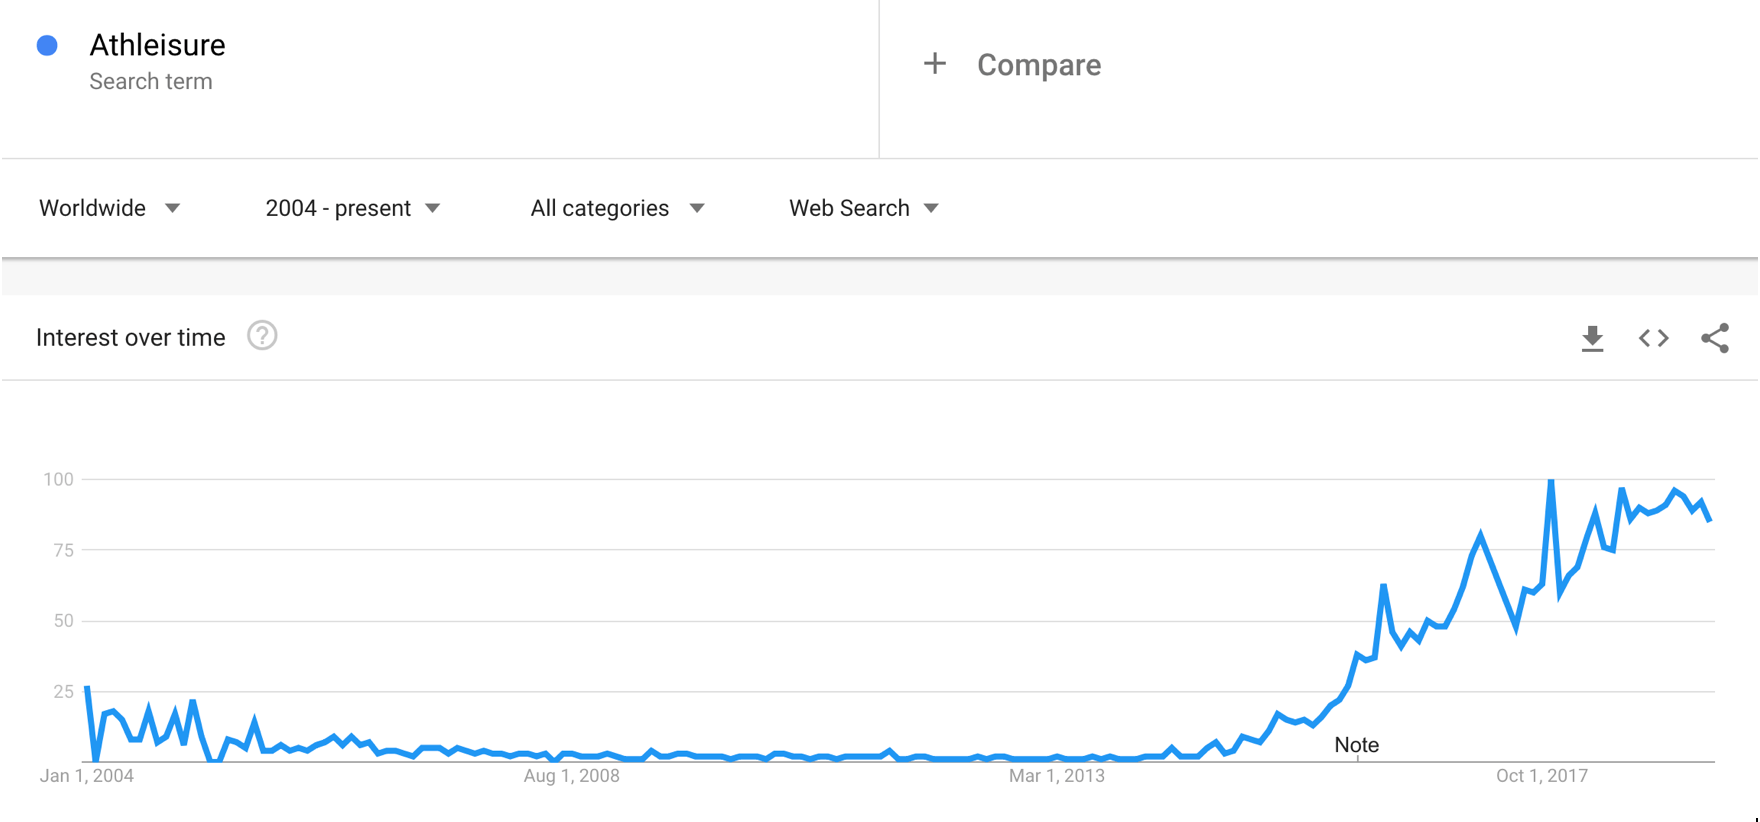Add a Compare search term
The width and height of the screenshot is (1760, 822).
coord(1039,65)
